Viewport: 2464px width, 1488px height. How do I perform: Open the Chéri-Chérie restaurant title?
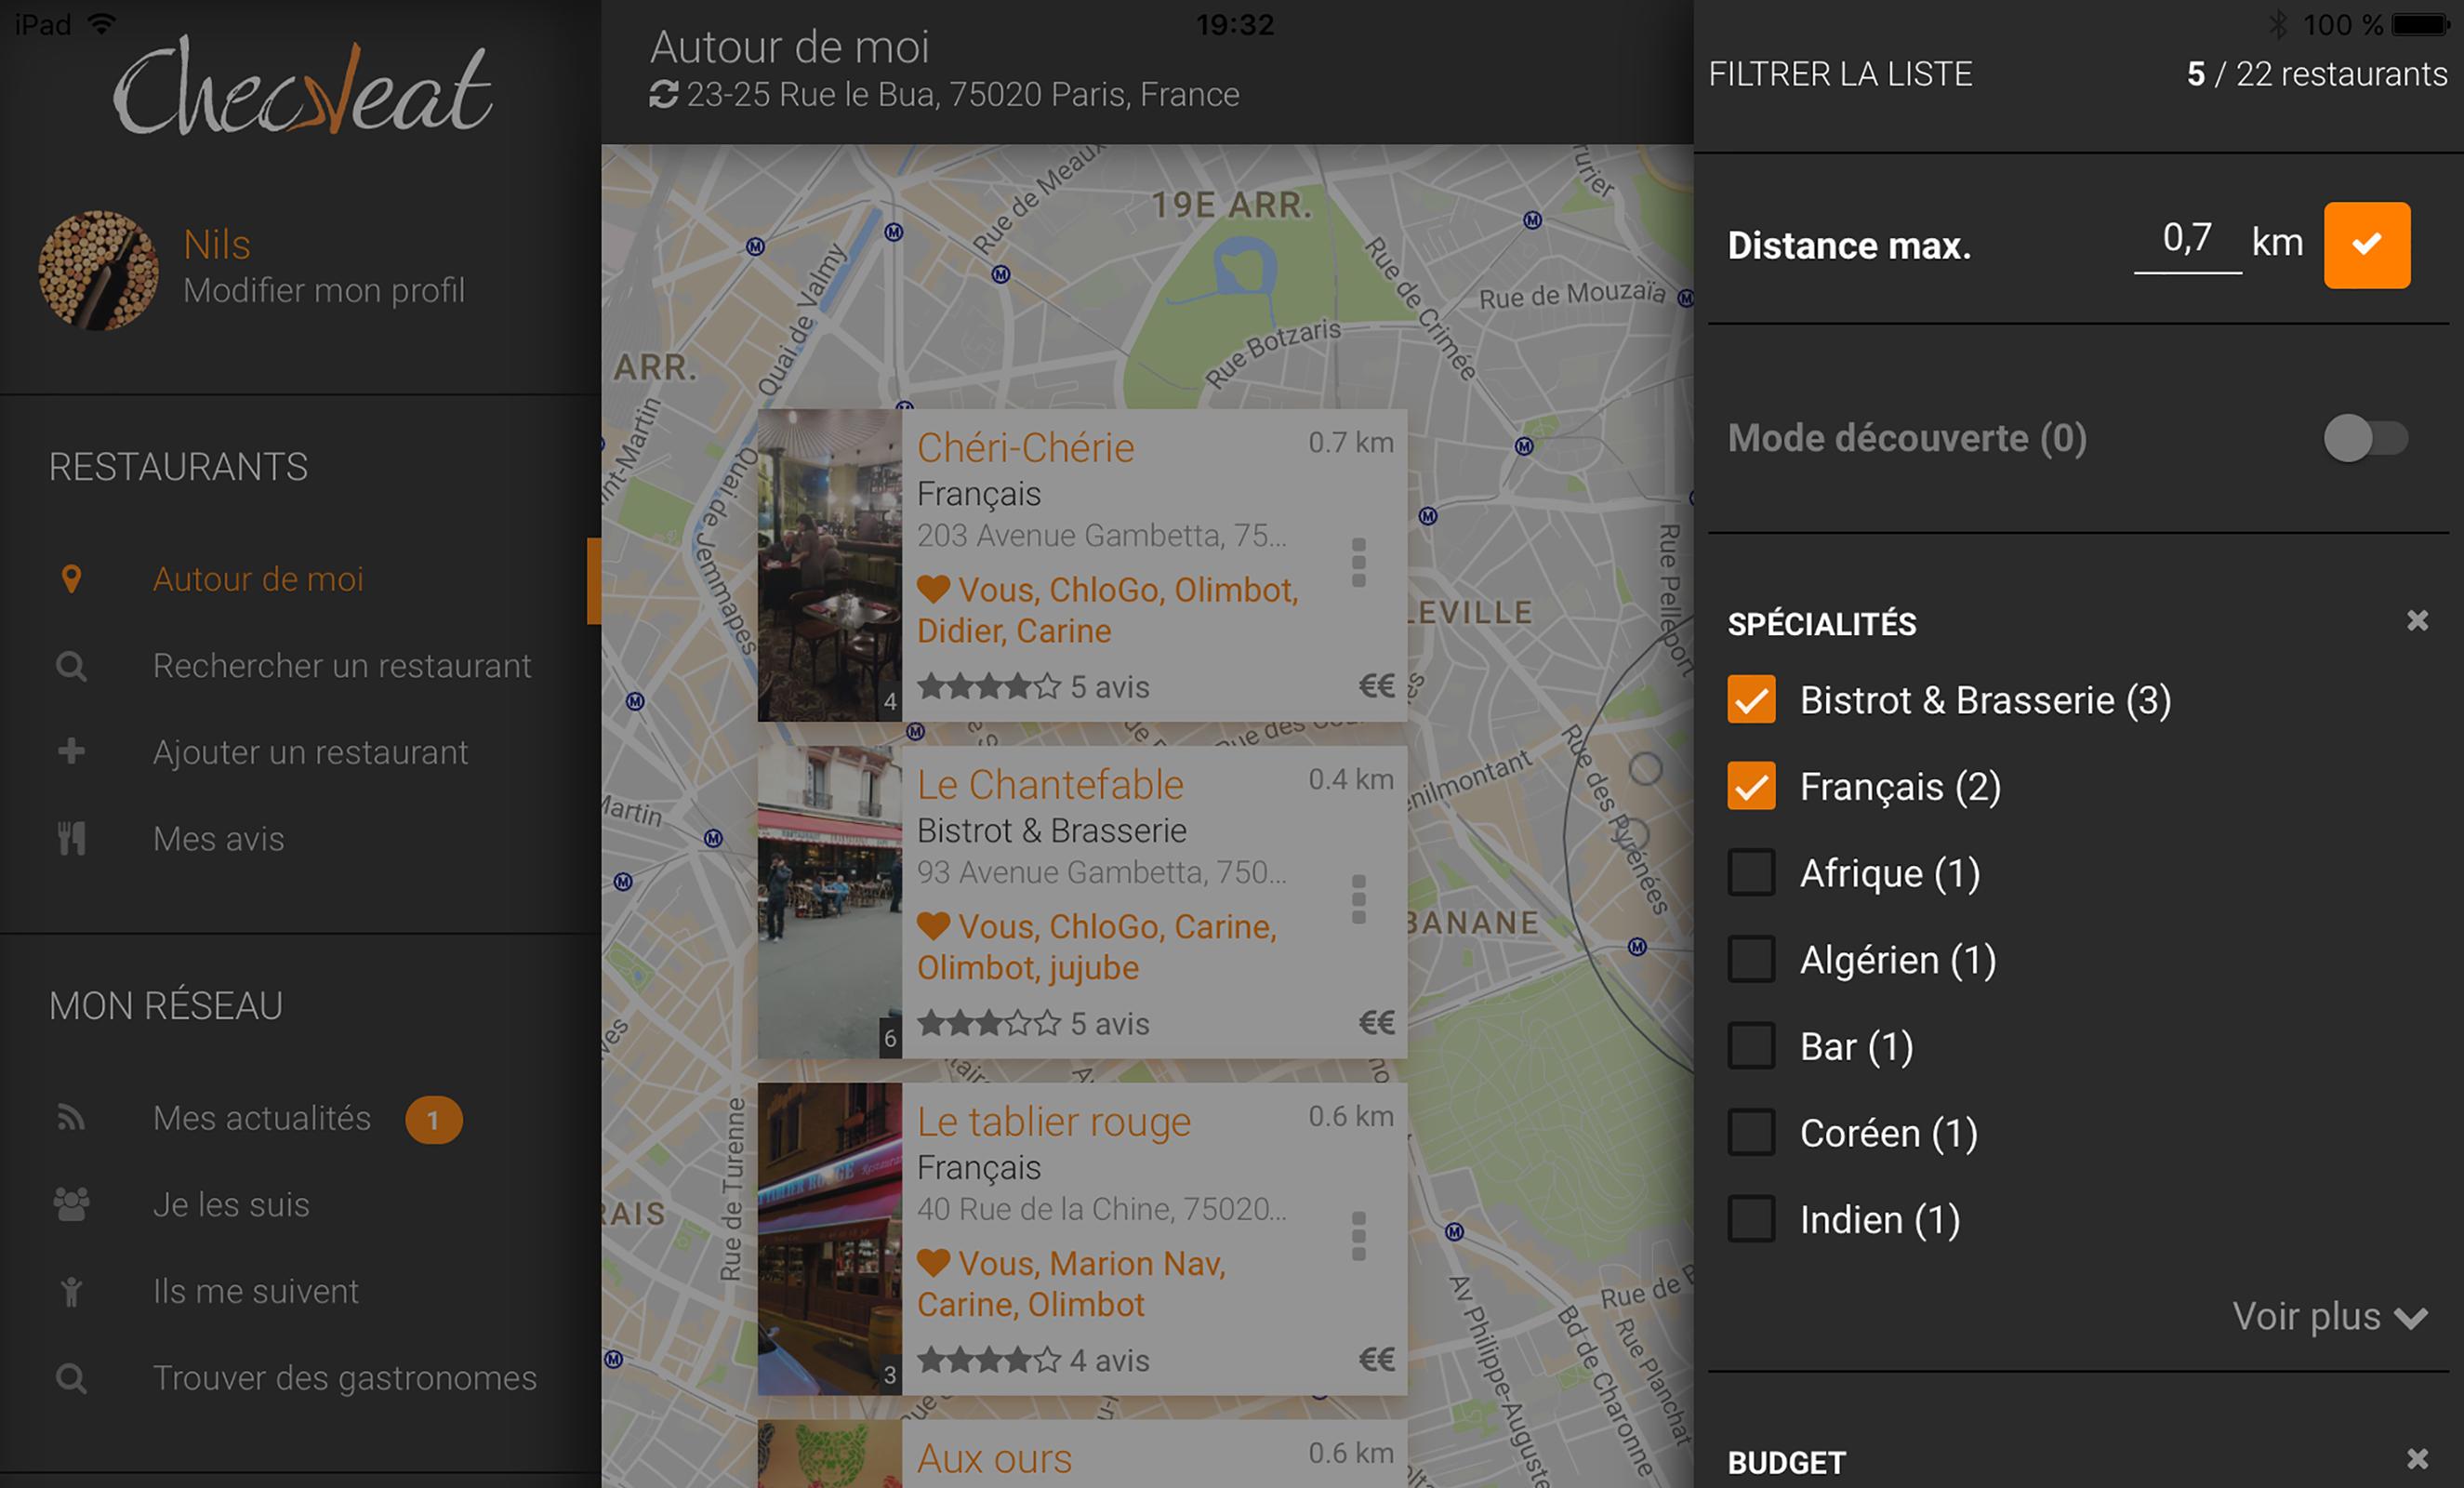pos(1026,448)
